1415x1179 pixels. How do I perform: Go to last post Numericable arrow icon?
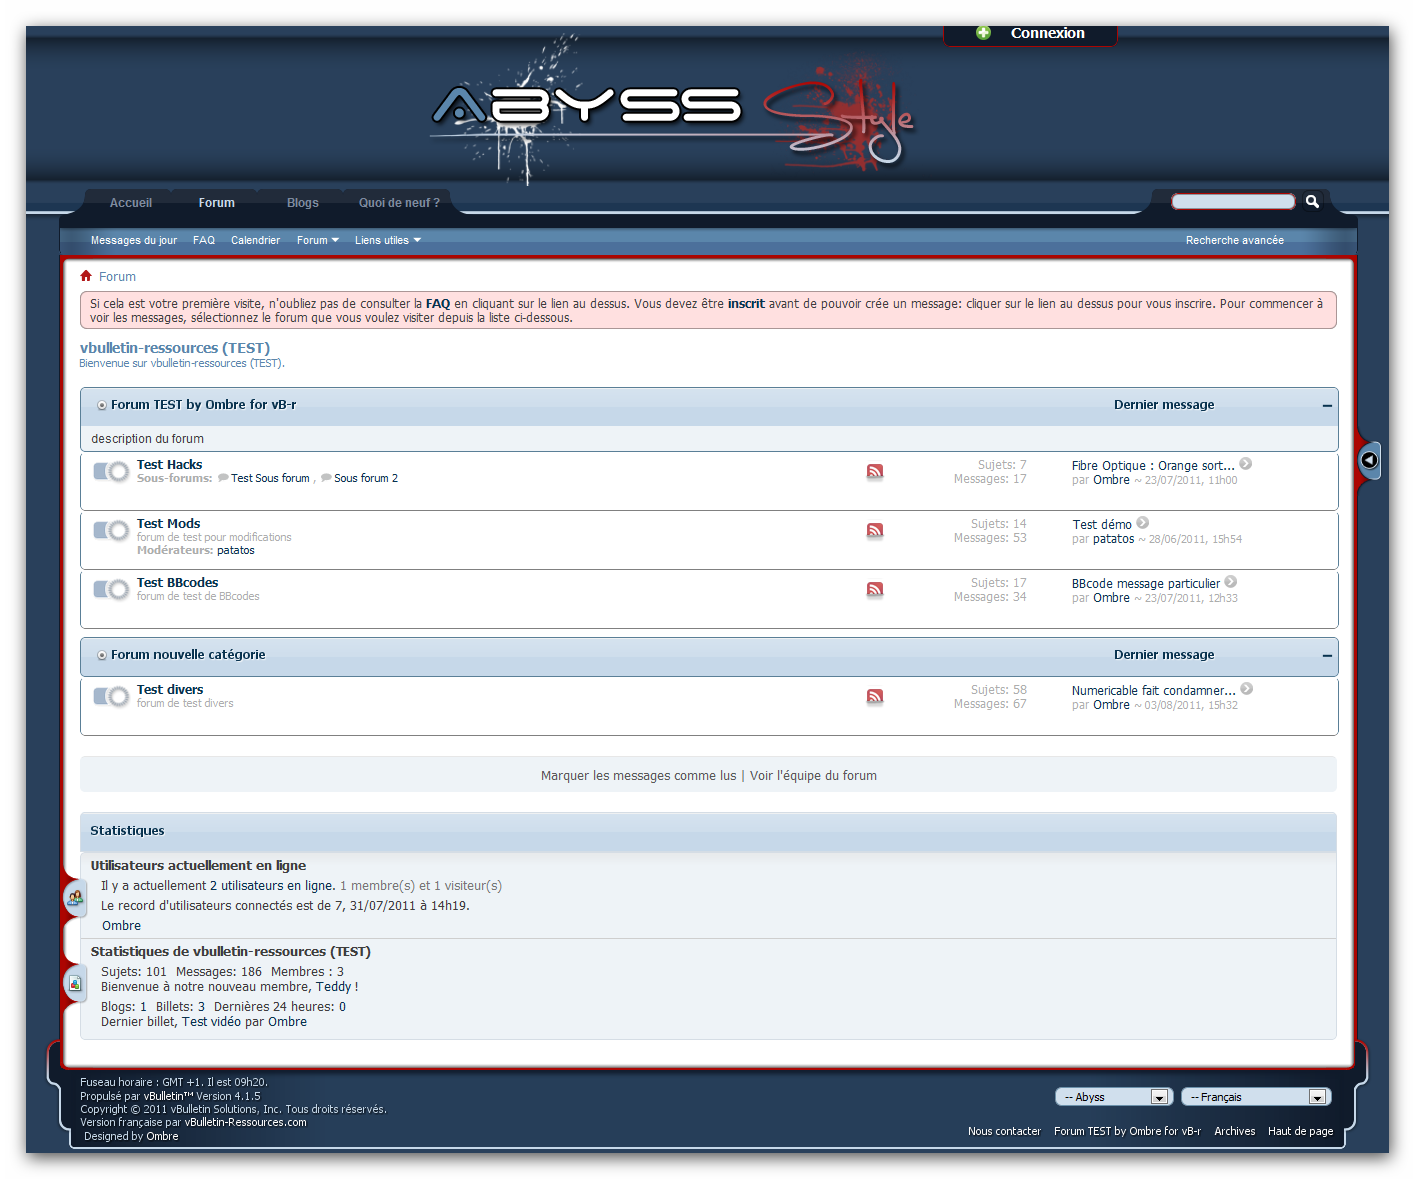(1247, 689)
